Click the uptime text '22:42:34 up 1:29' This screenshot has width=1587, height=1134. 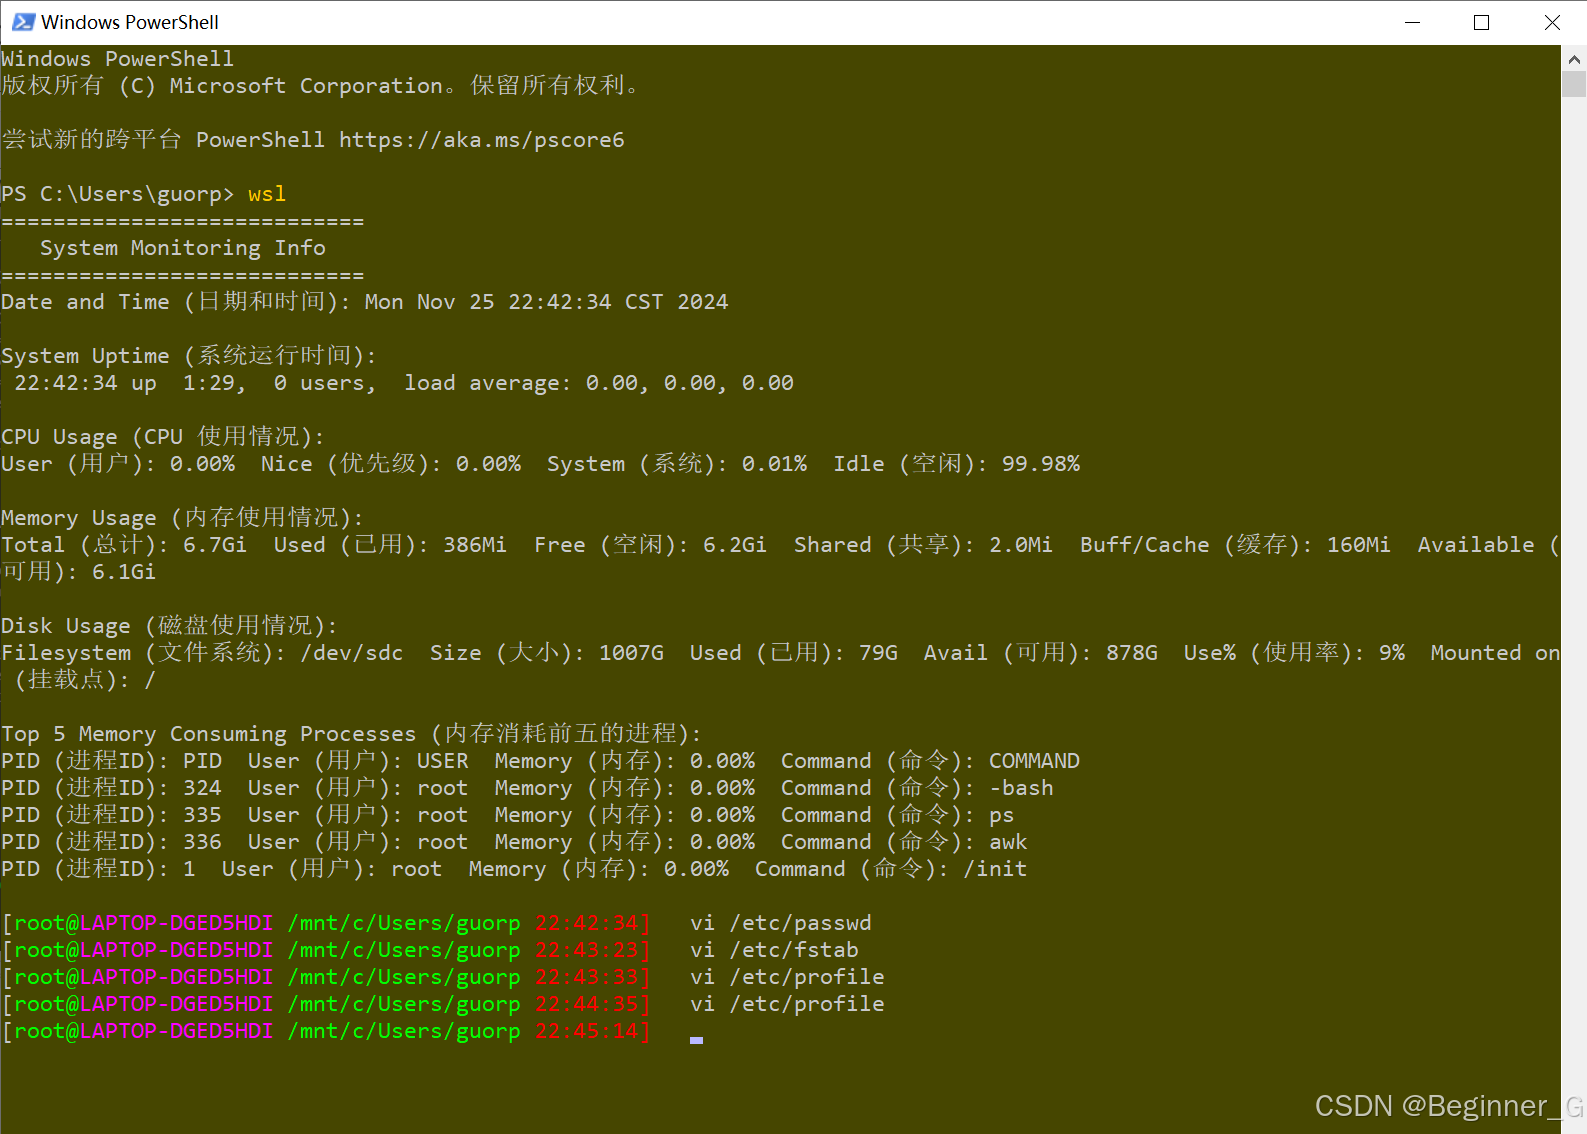coord(125,383)
